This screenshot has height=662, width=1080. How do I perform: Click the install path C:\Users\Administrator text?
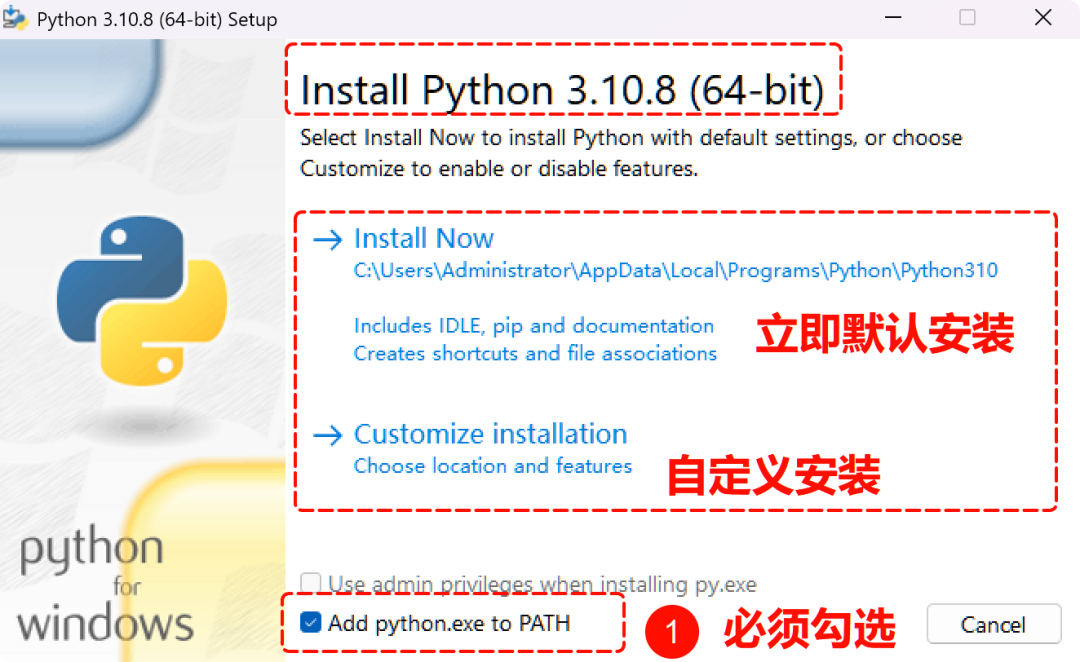676,271
